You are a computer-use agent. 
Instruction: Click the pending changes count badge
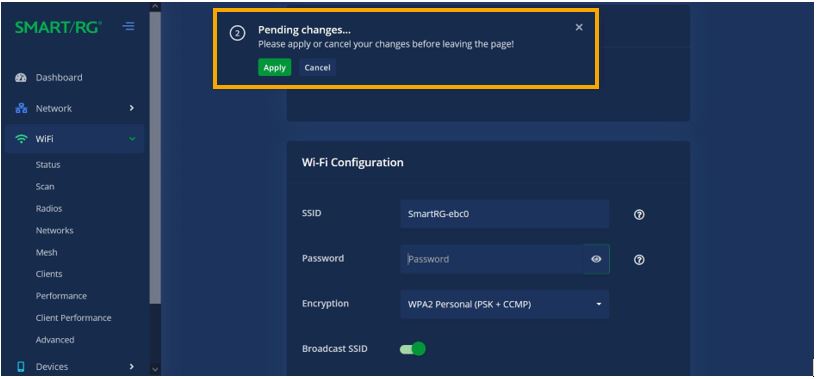[237, 34]
